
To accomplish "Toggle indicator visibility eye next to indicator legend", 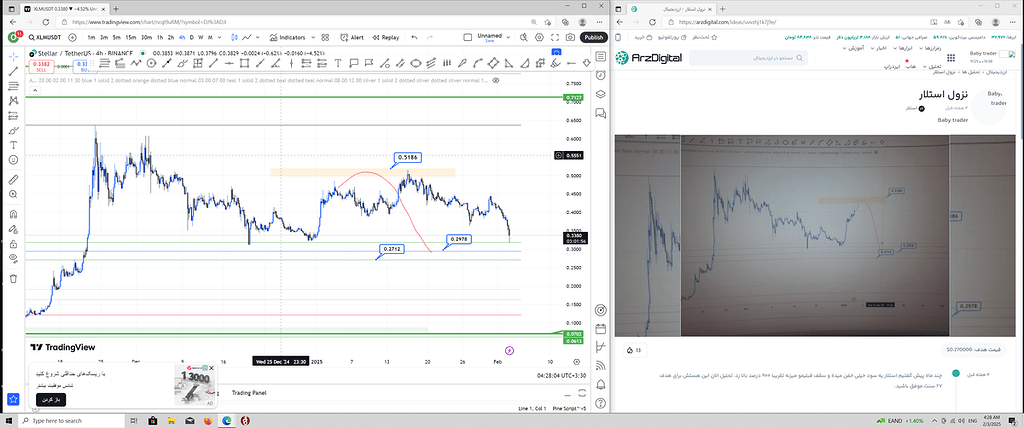I will (496, 80).
